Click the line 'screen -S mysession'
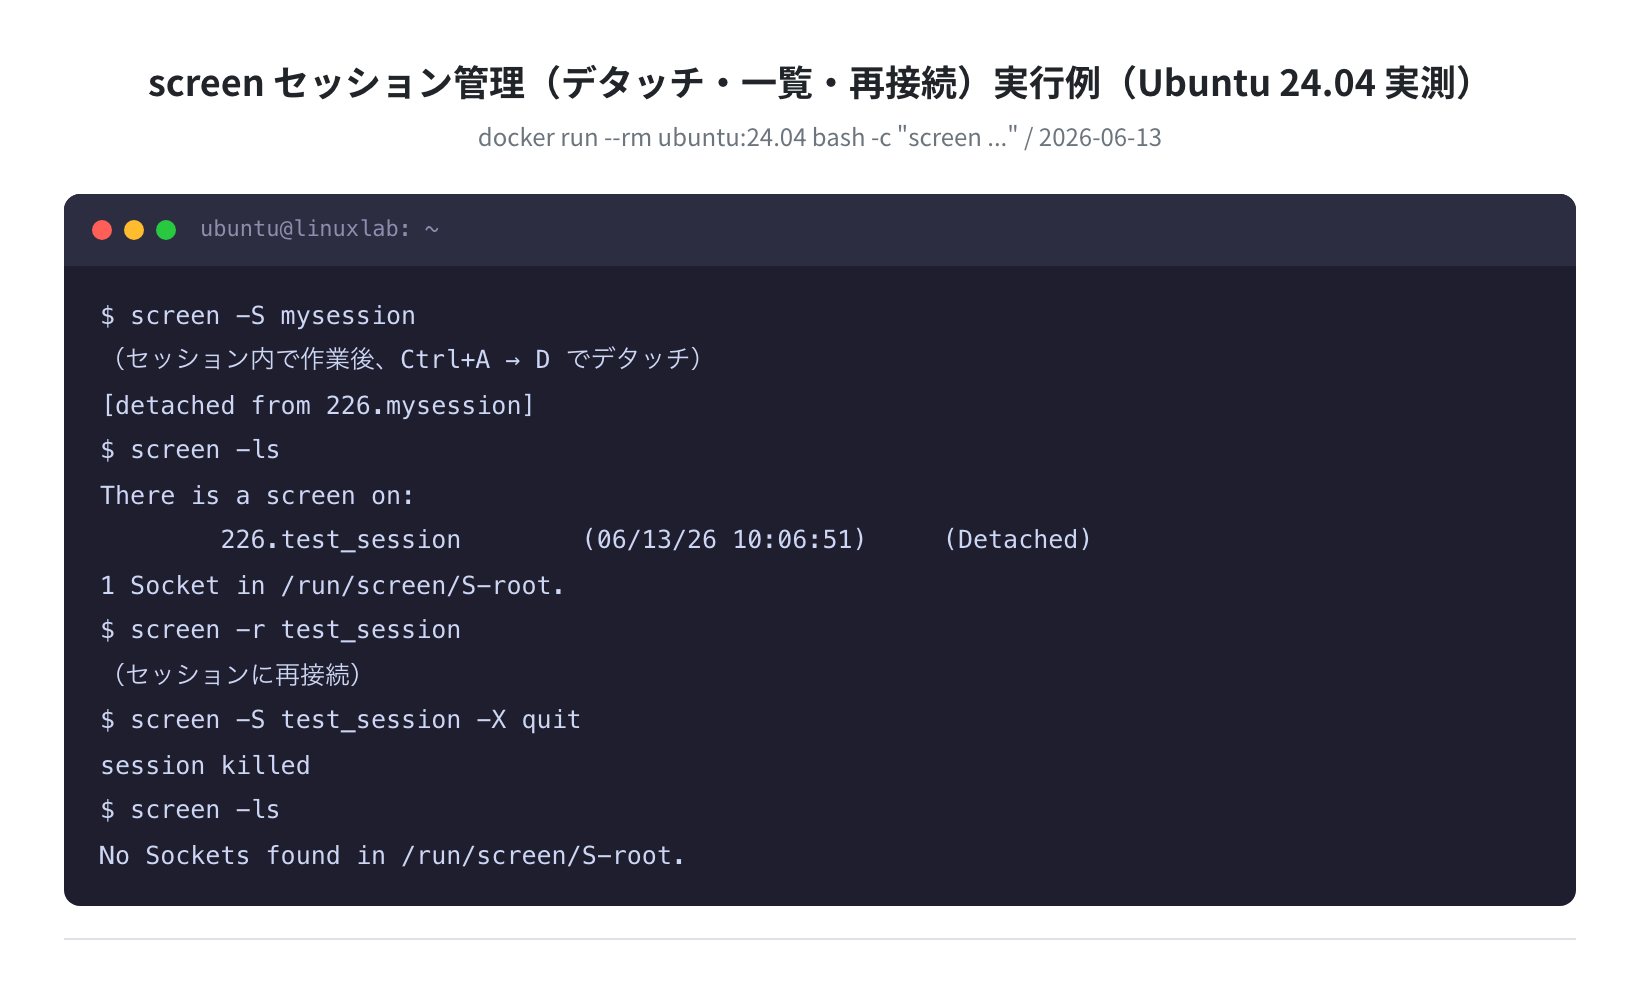Image resolution: width=1640 pixels, height=1002 pixels. pyautogui.click(x=258, y=316)
